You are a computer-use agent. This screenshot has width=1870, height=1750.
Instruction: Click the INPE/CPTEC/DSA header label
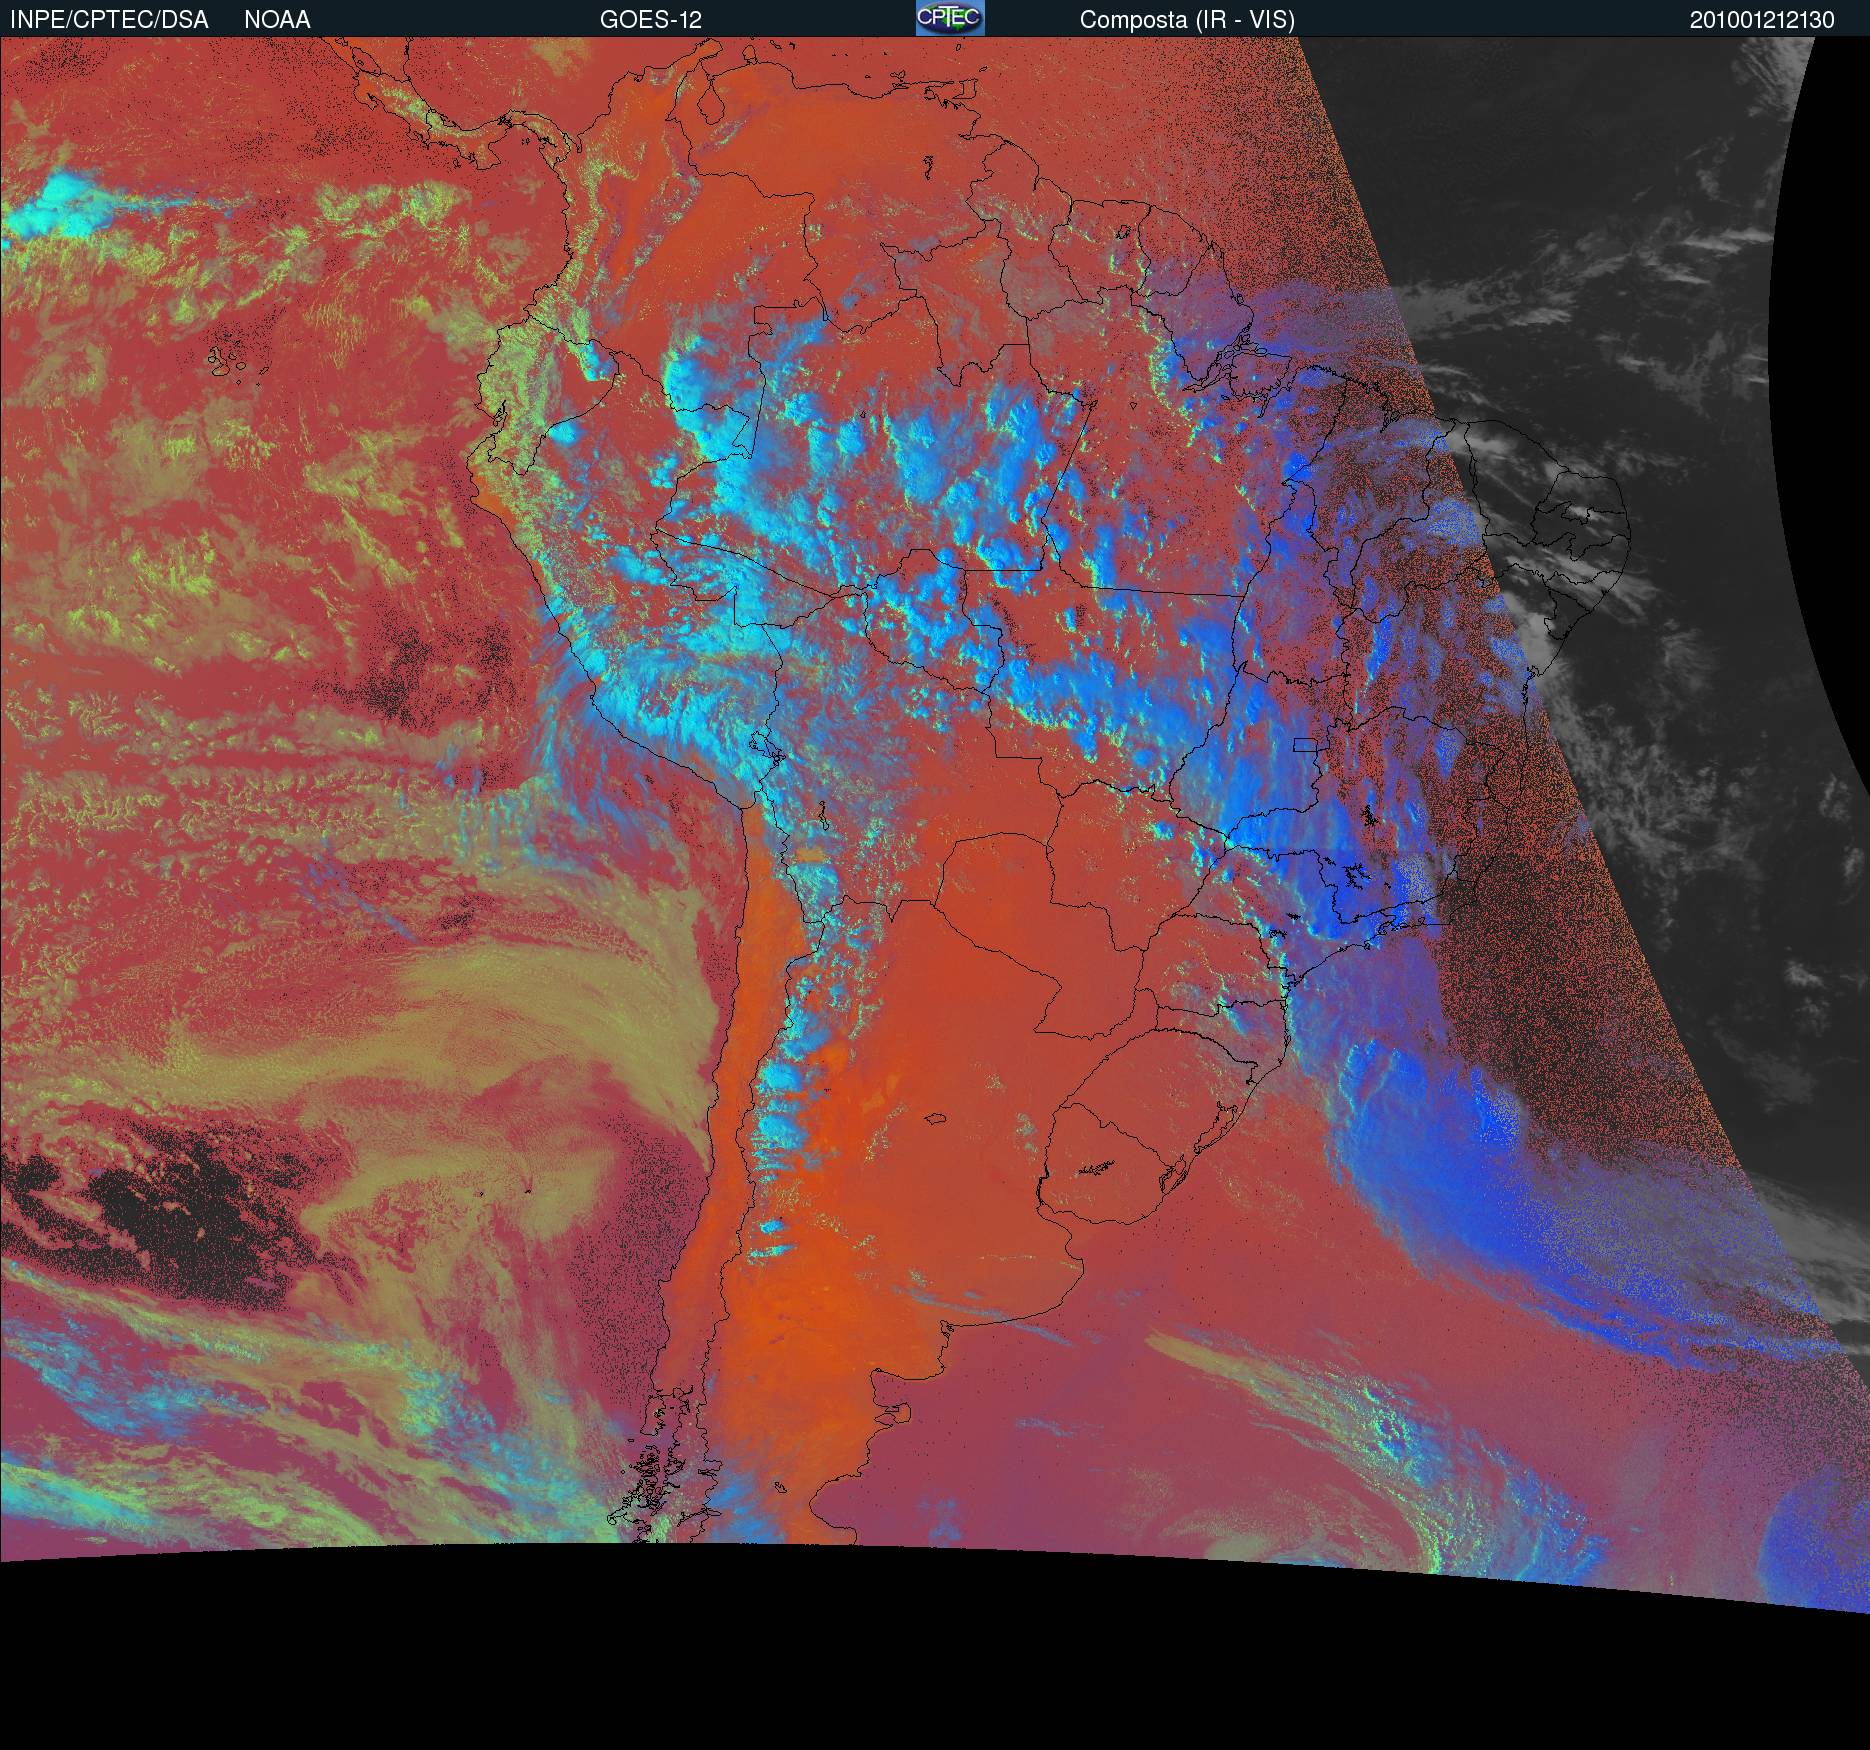109,19
